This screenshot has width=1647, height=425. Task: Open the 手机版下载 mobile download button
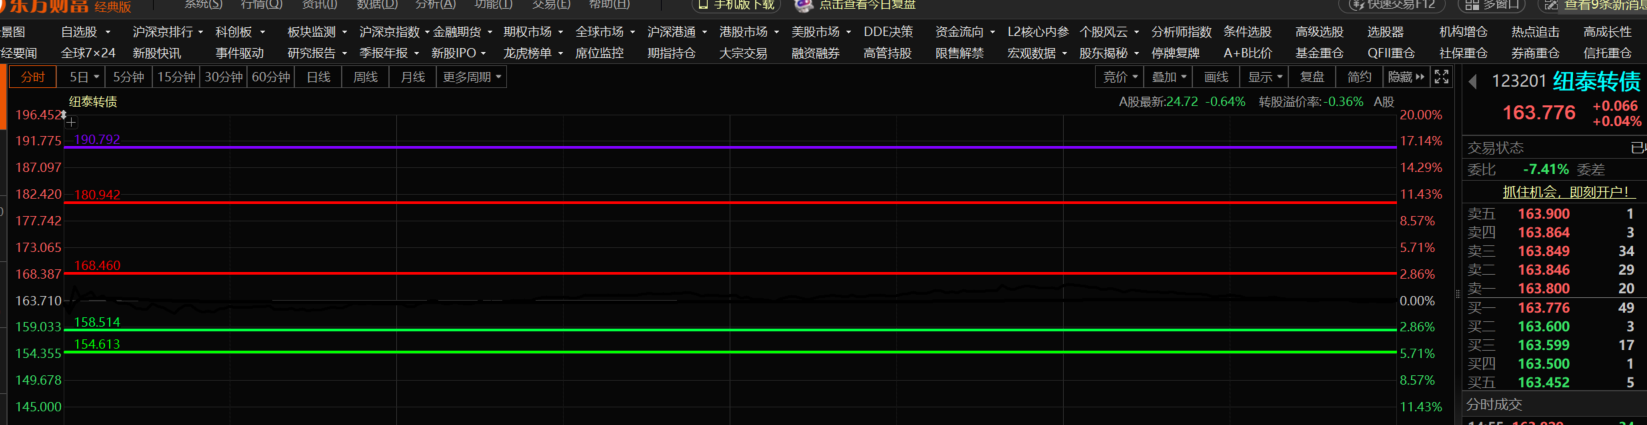pos(736,5)
